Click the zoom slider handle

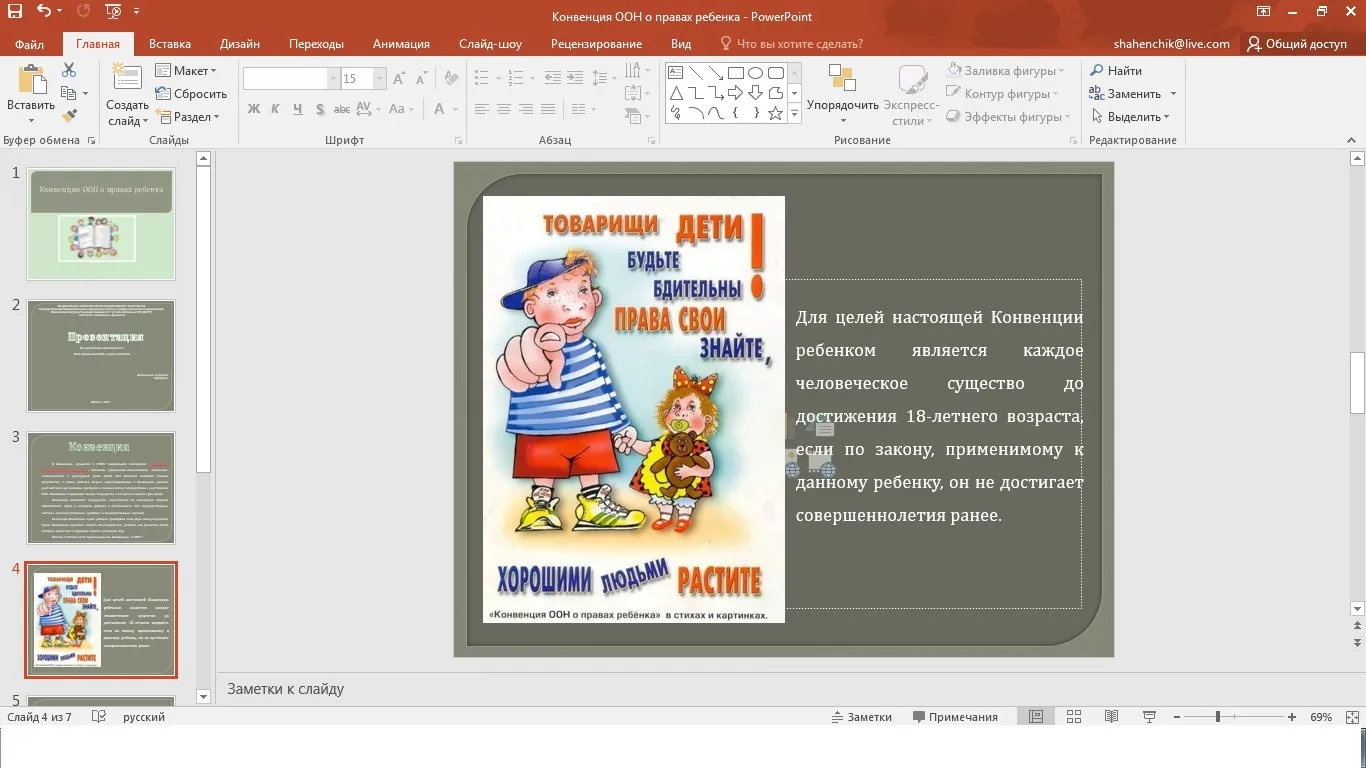click(x=1217, y=717)
